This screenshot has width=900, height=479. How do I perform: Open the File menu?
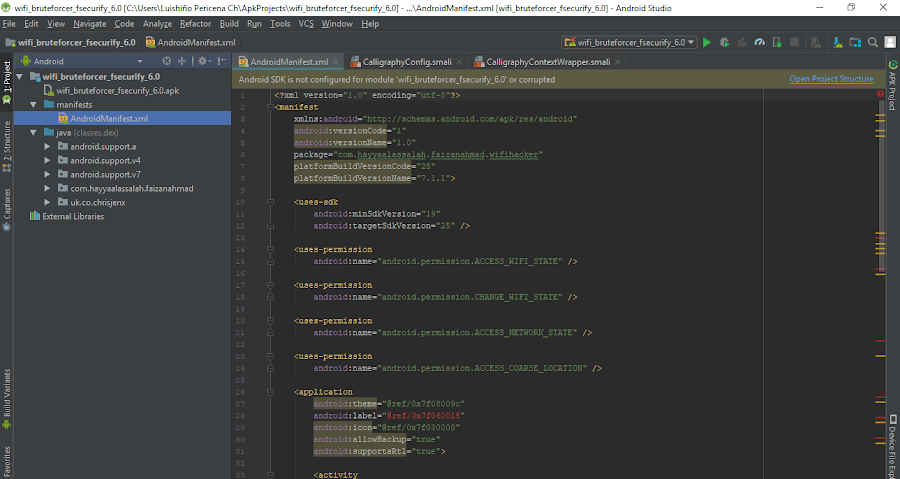[9, 24]
